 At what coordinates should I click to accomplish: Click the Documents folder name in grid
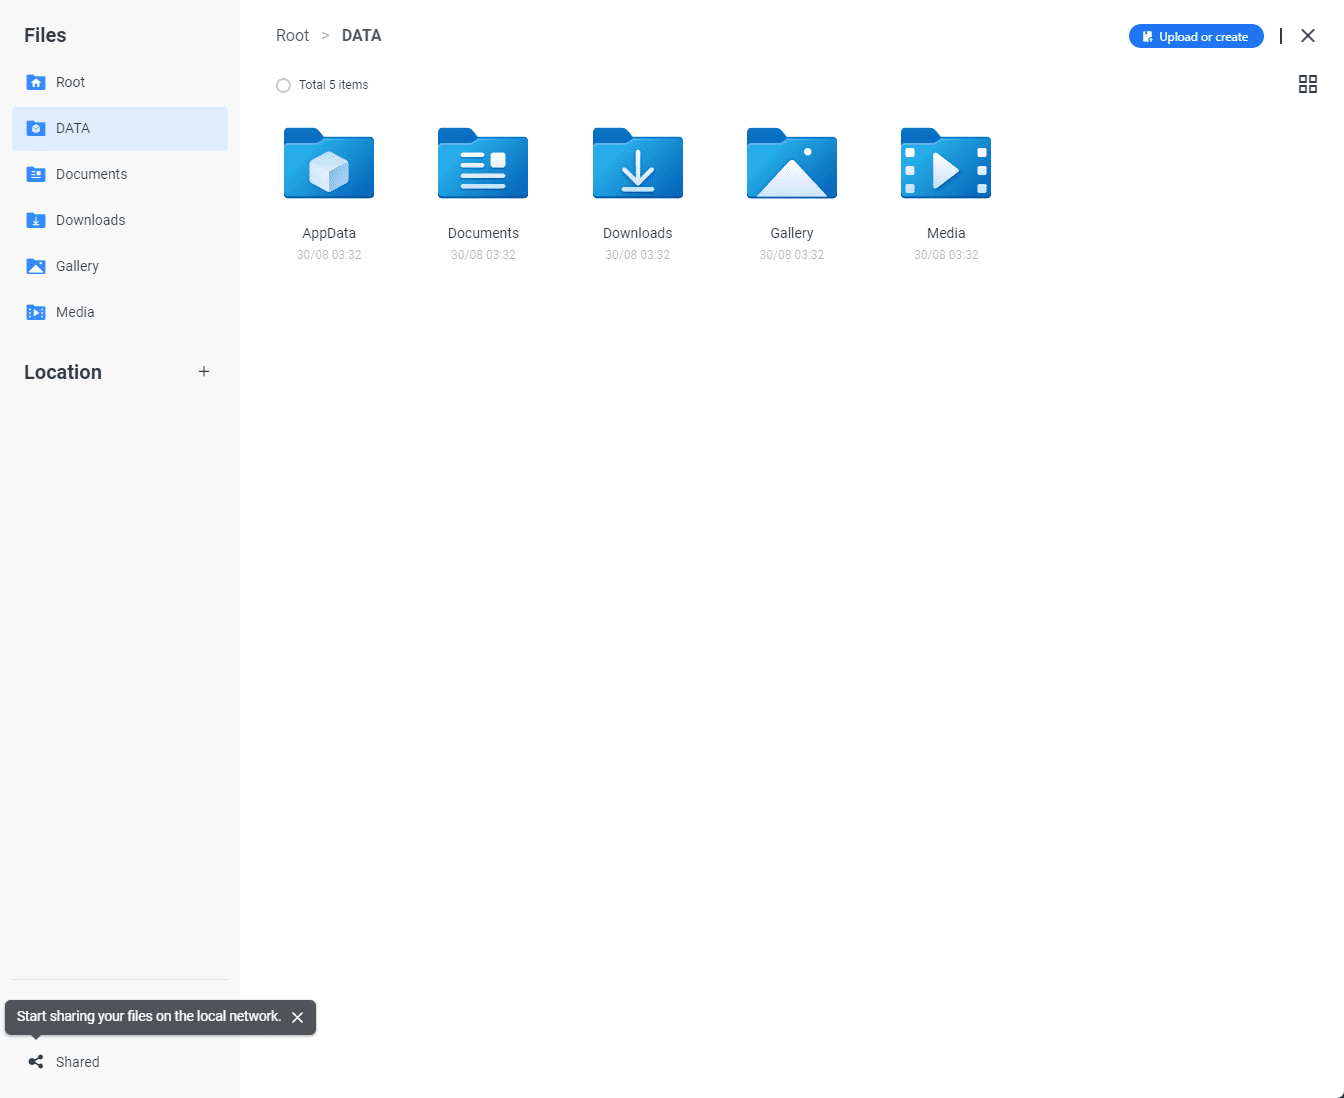point(483,233)
